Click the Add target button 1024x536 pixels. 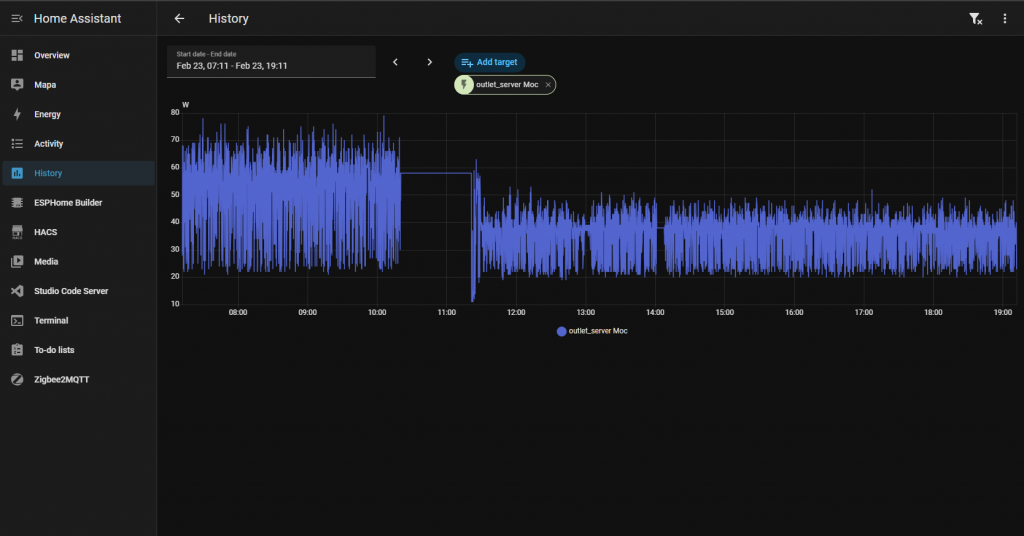(489, 62)
